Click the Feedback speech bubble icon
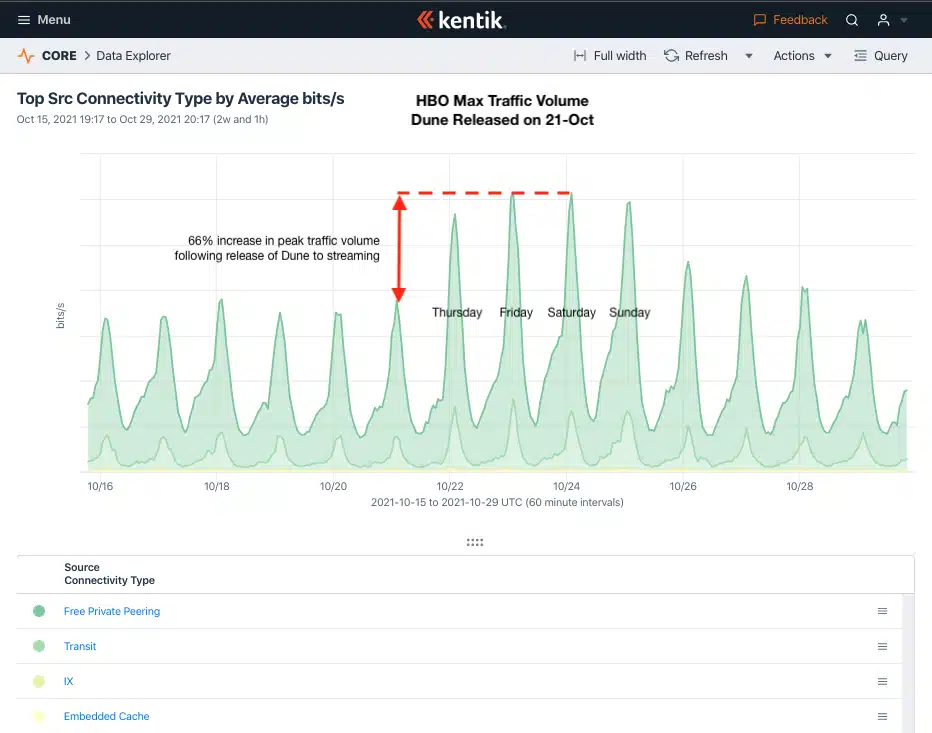 760,20
